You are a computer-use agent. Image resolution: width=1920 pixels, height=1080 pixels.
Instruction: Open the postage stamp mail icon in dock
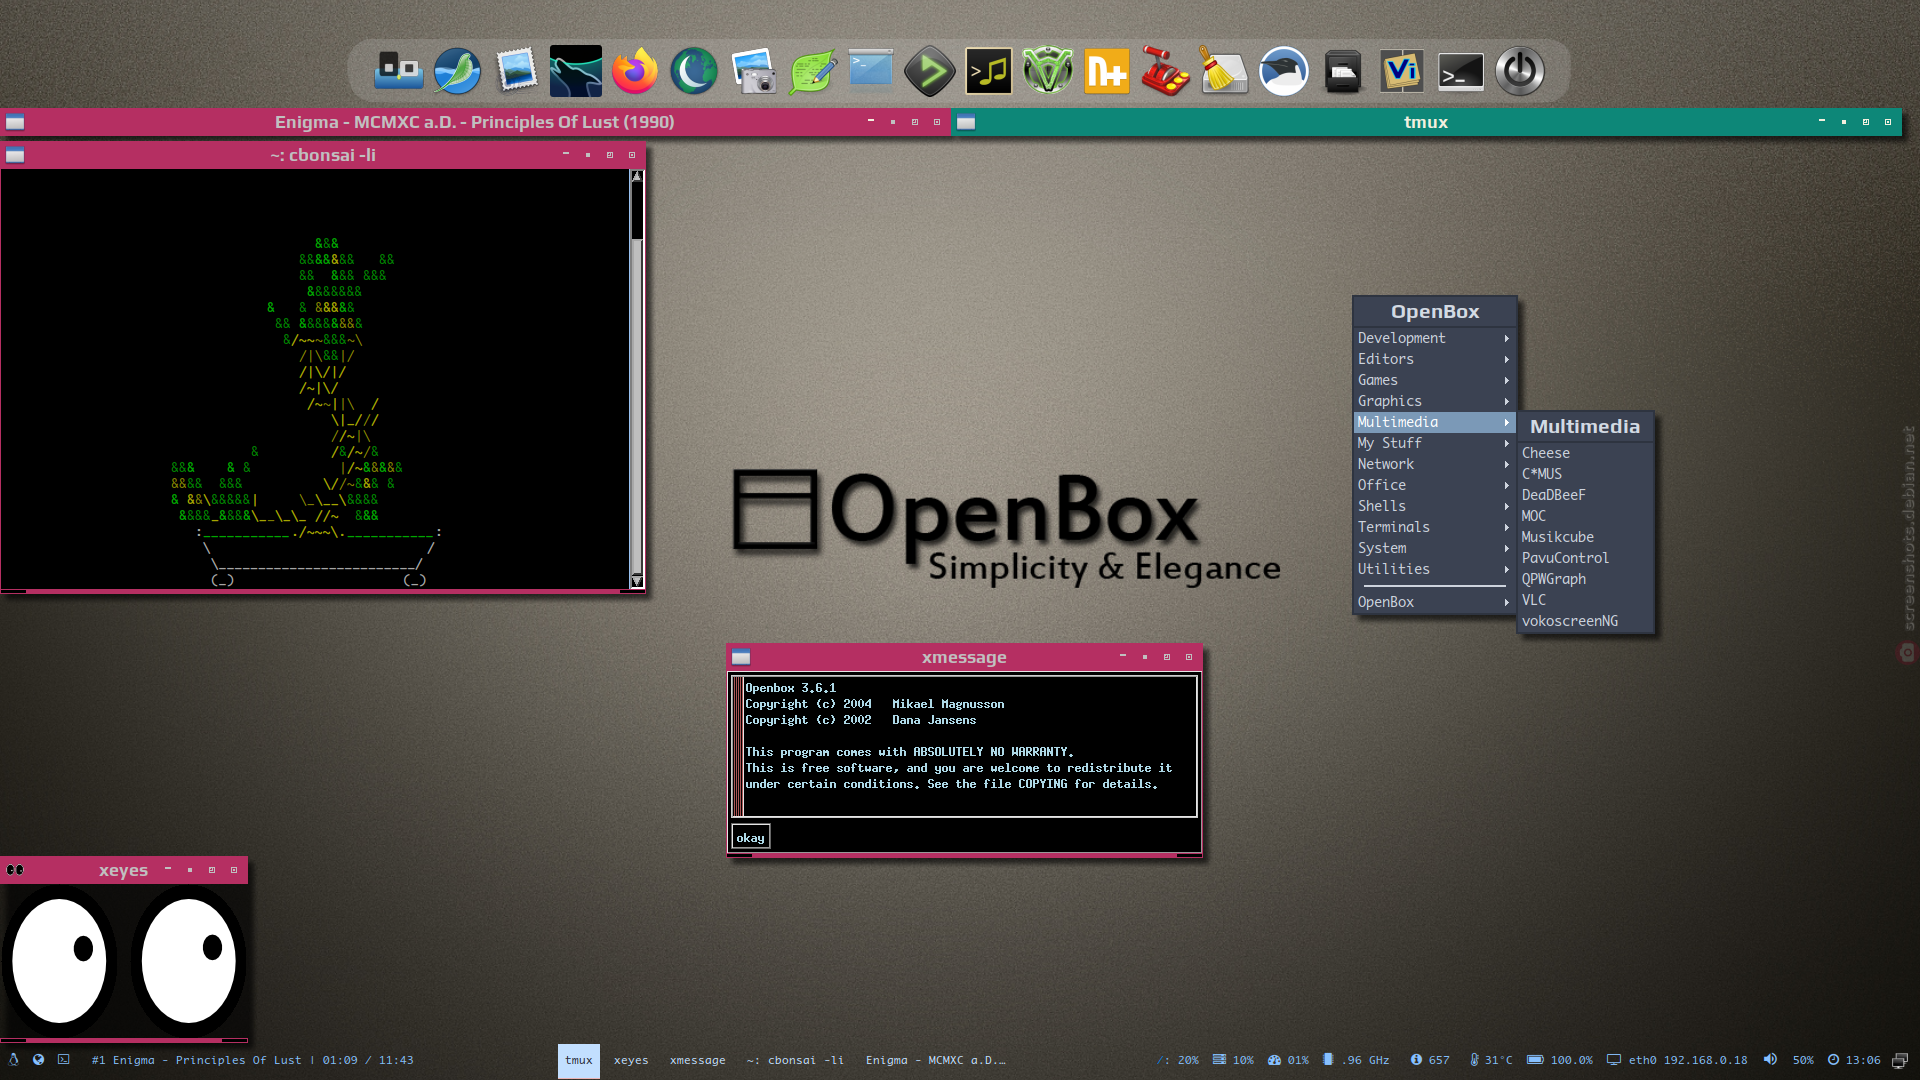pos(517,72)
